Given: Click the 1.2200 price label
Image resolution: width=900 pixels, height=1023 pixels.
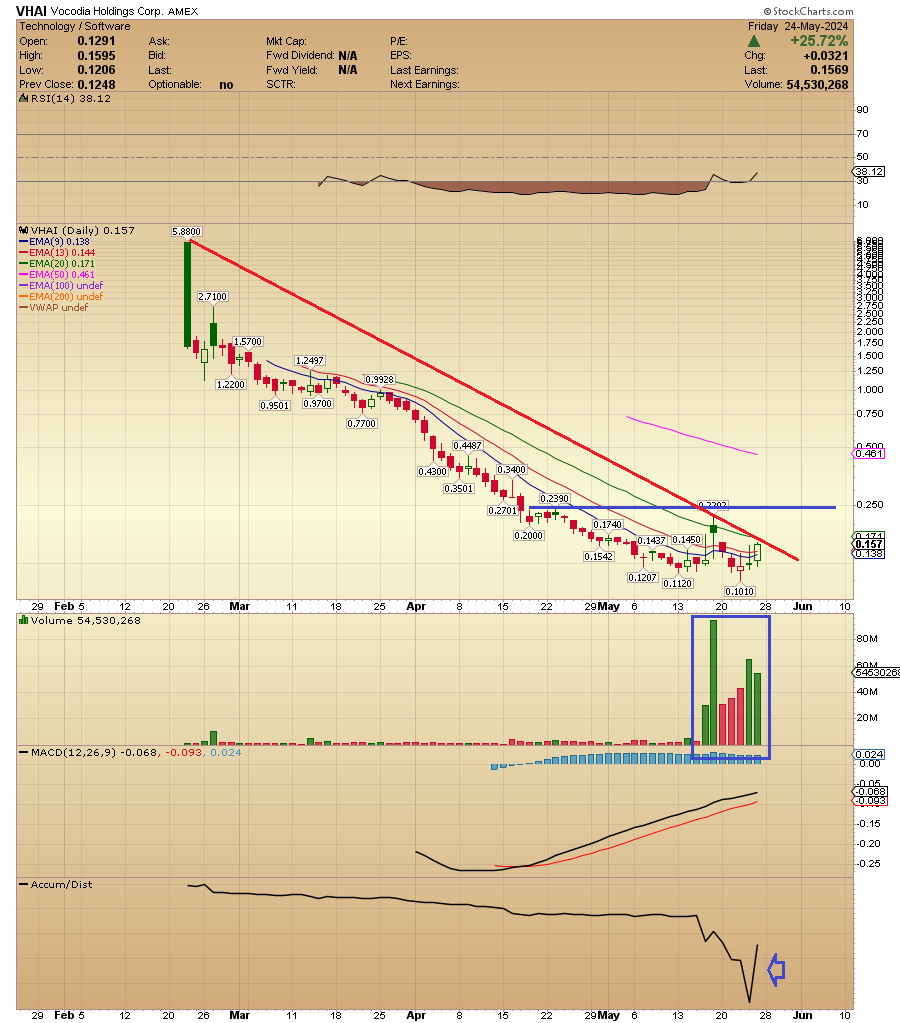Looking at the screenshot, I should 231,384.
